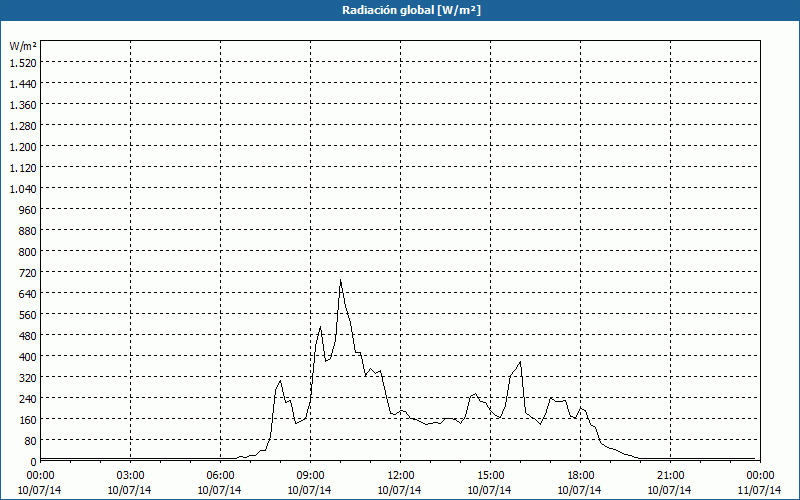Click the curve peak just before 08:00
800x500 pixels.
click(x=280, y=381)
